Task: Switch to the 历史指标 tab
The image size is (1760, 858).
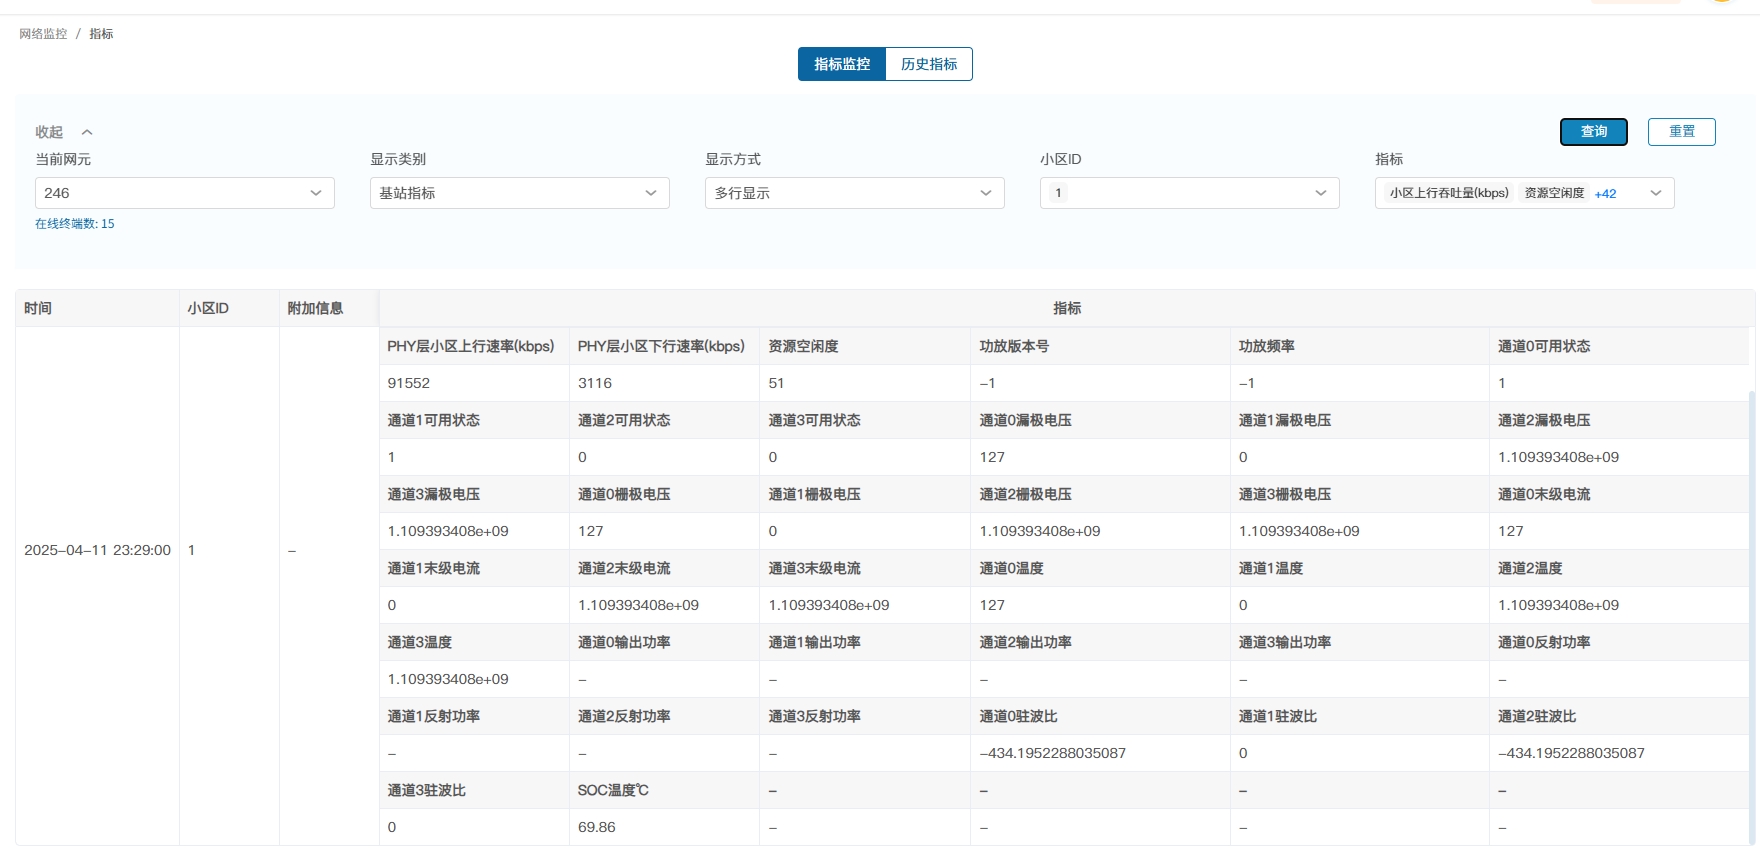Action: (x=929, y=64)
